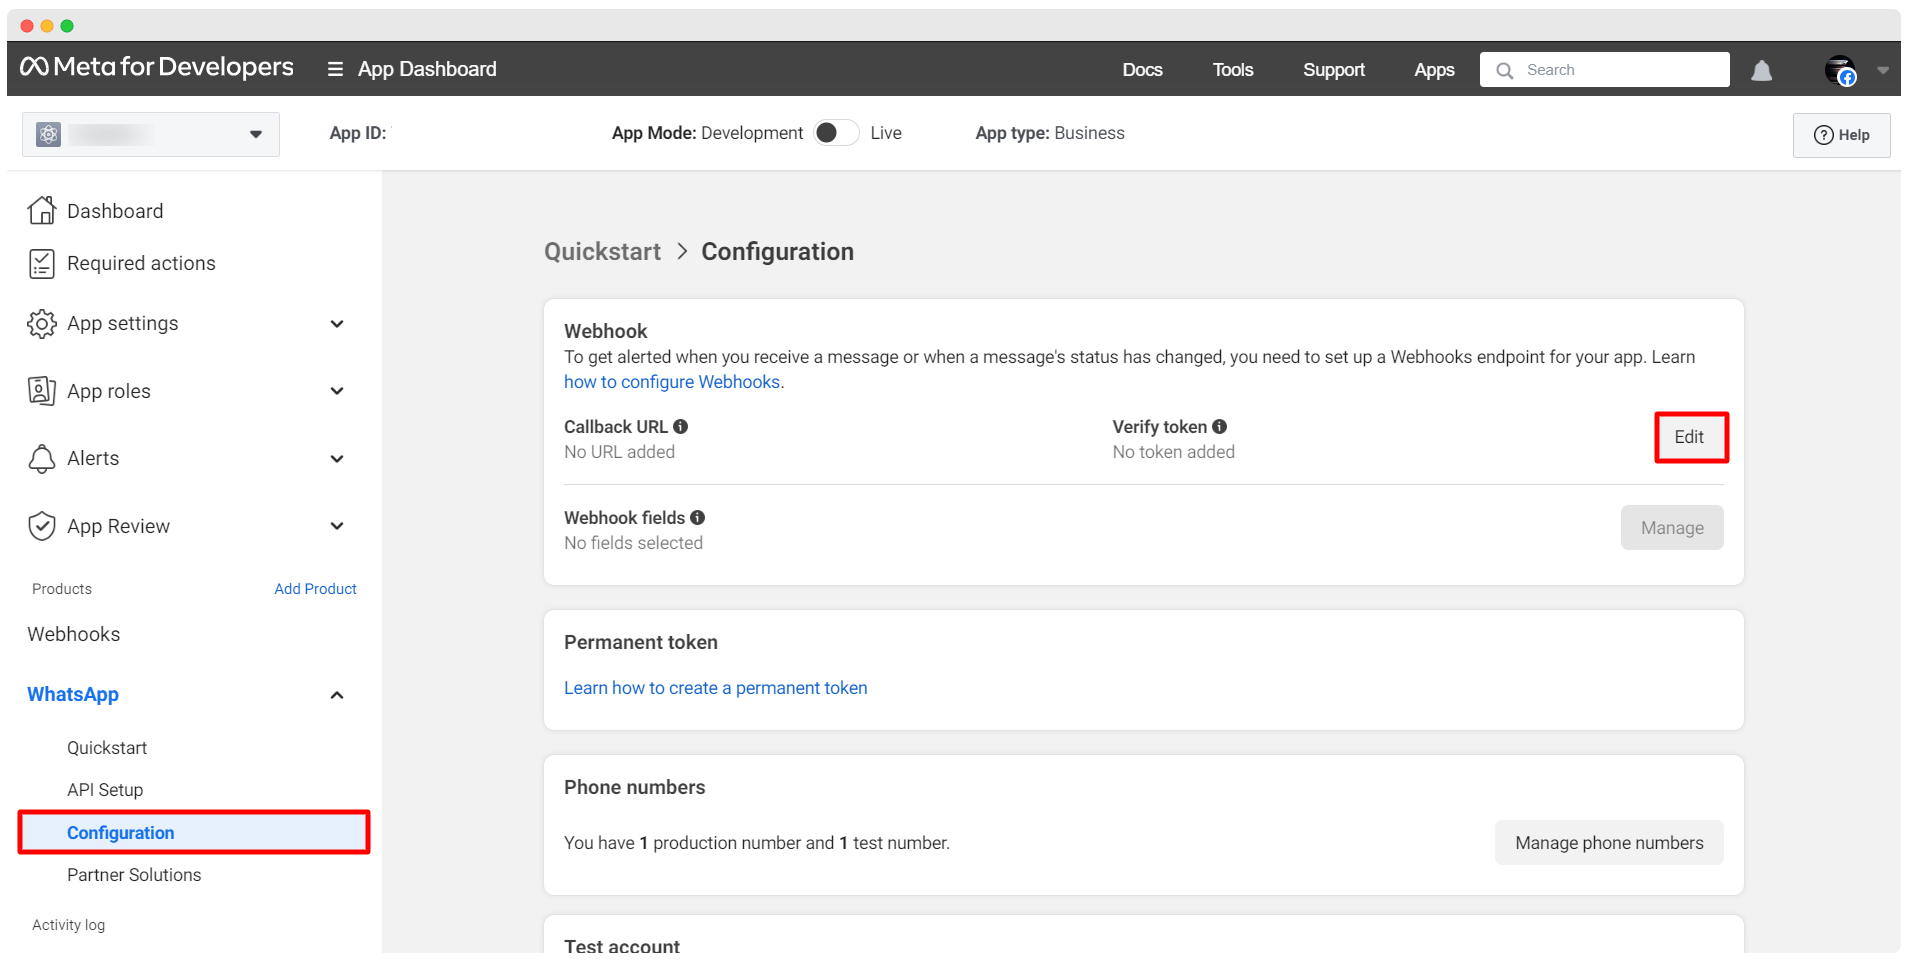Image resolution: width=1908 pixels, height=962 pixels.
Task: Open the Docs menu in the top bar
Action: [x=1142, y=70]
